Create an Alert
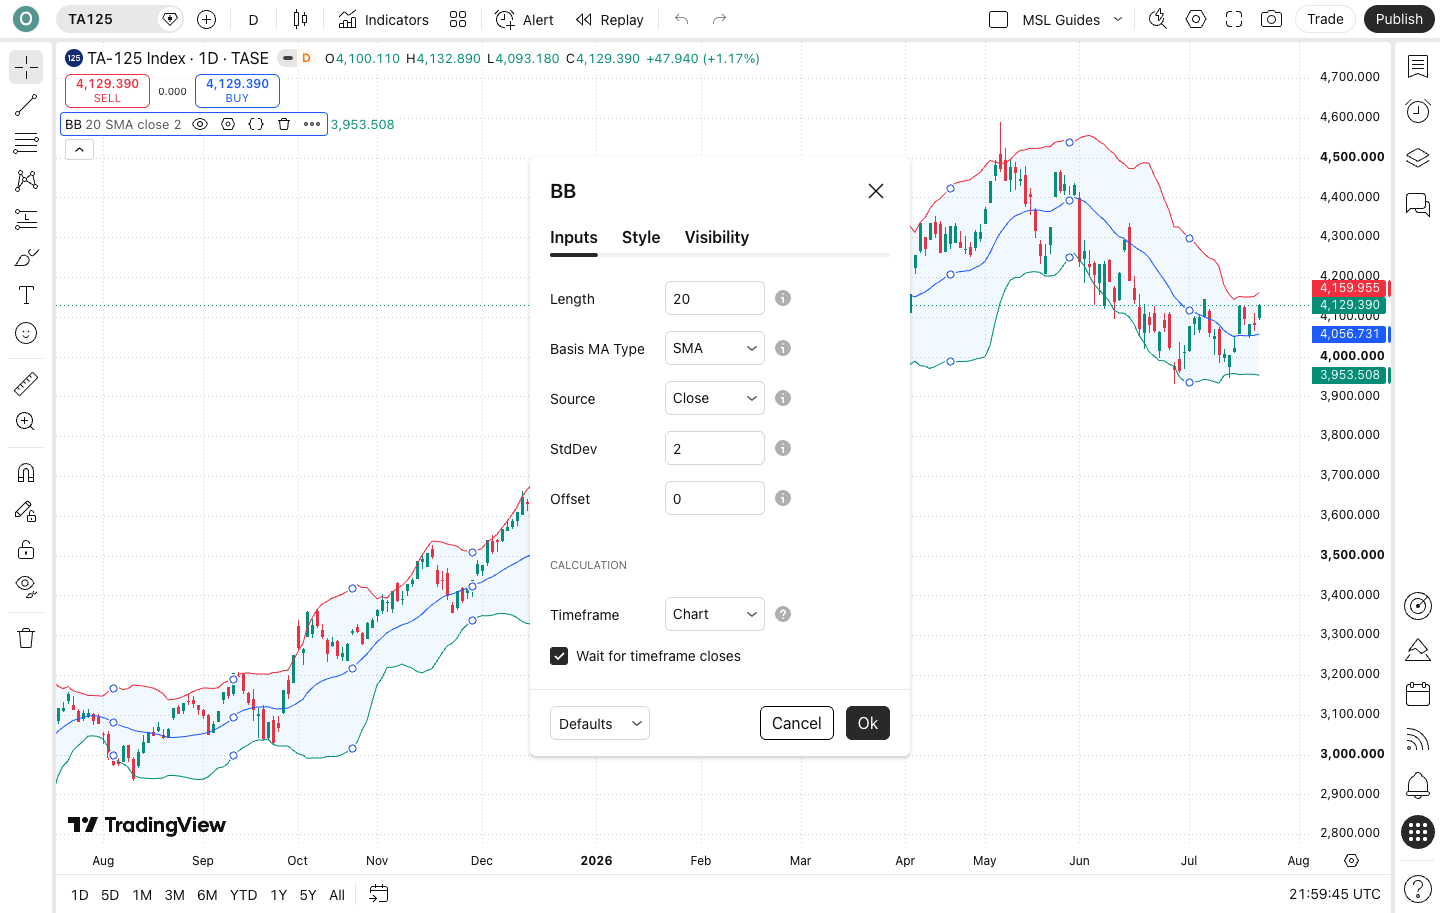This screenshot has width=1440, height=913. 524,19
